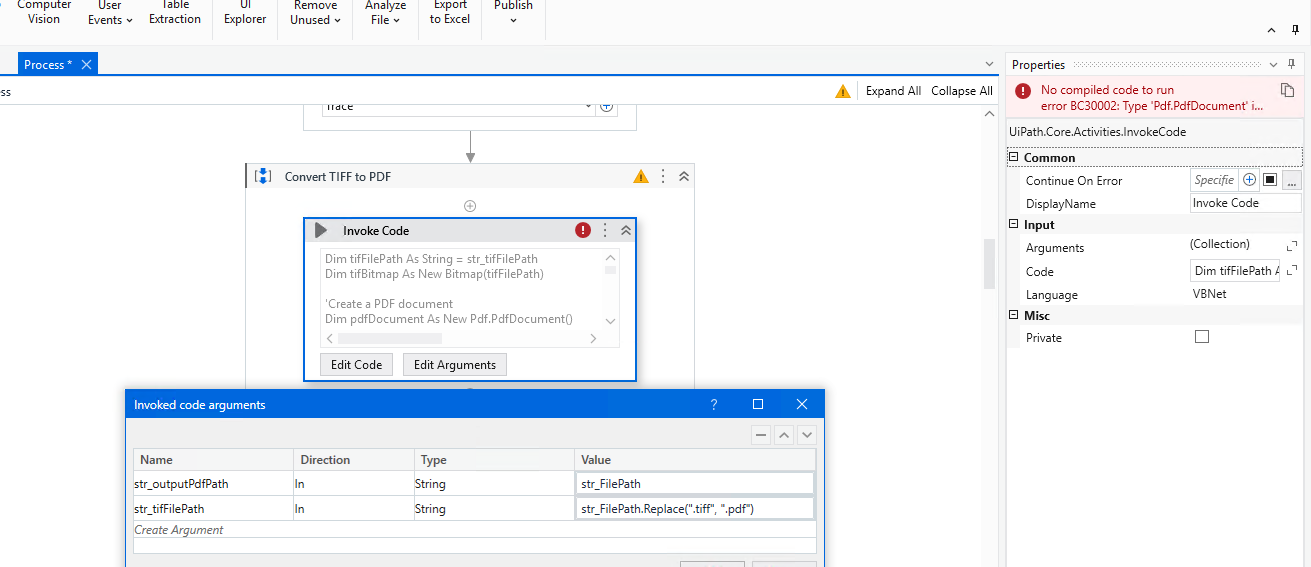
Task: Open UI Explorer from the ribbon
Action: (245, 12)
